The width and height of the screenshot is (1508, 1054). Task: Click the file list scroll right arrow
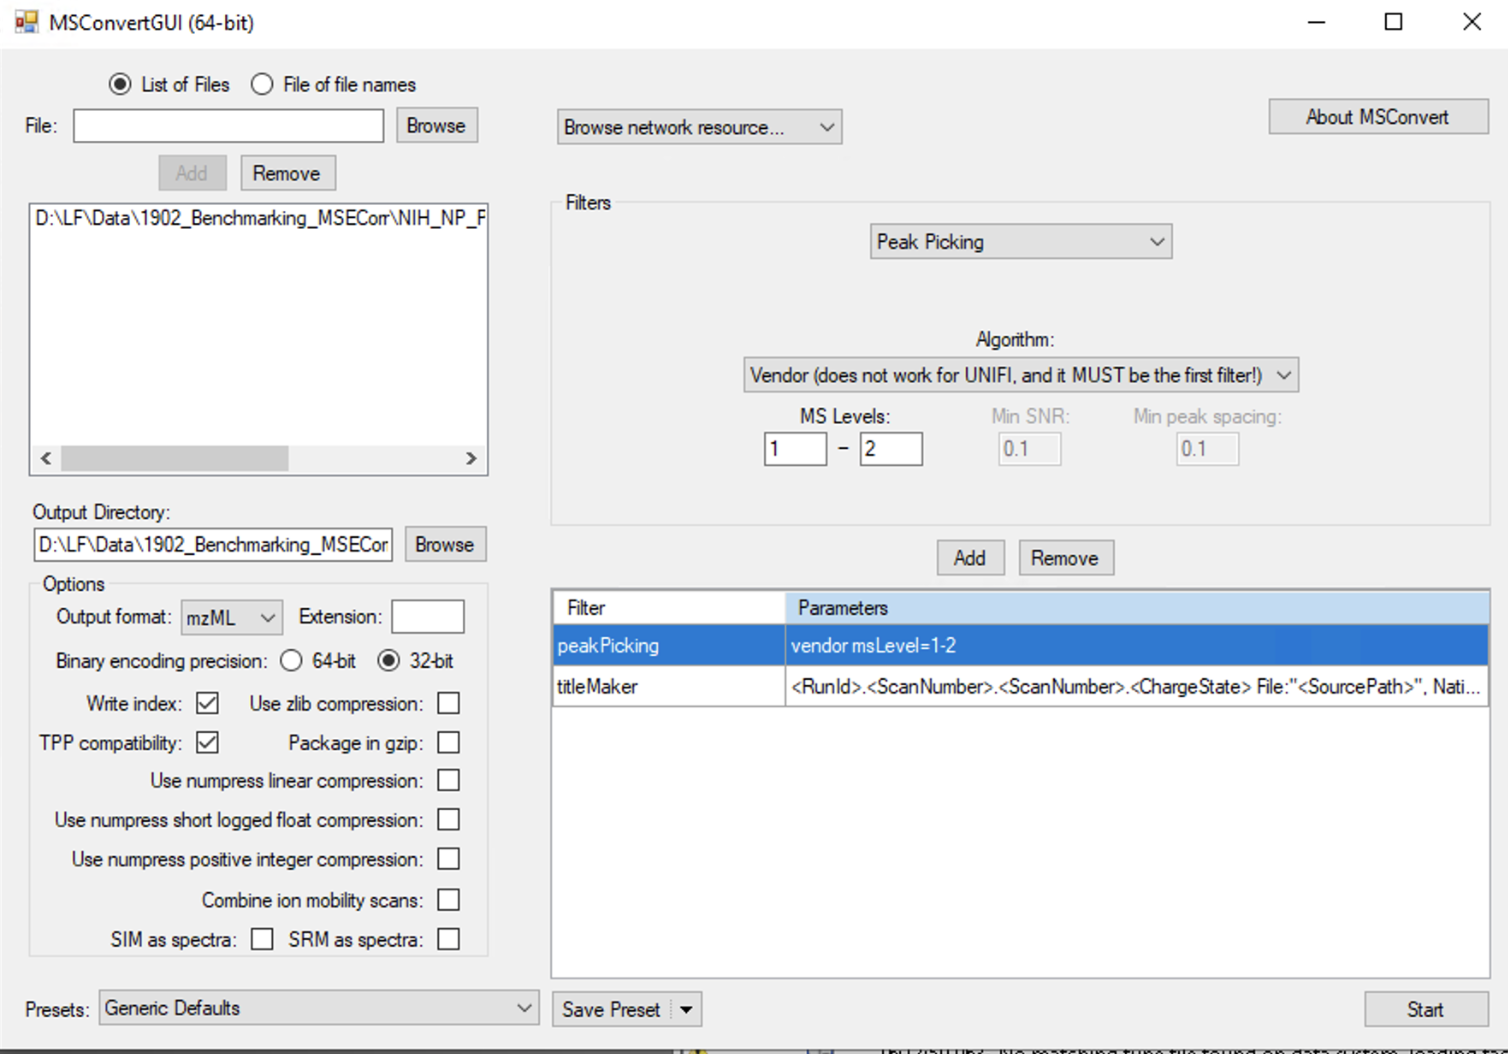pos(471,458)
